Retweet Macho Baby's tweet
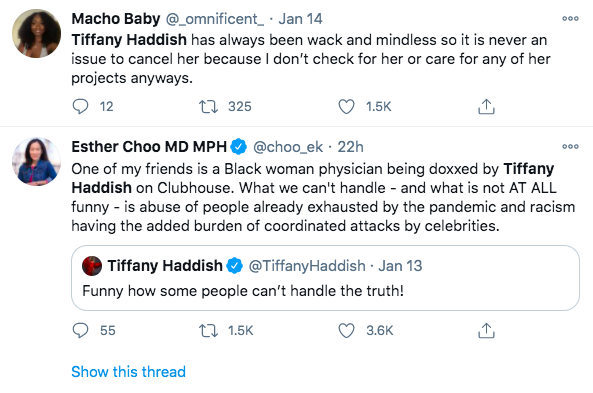The height and width of the screenshot is (393, 593). click(x=208, y=106)
